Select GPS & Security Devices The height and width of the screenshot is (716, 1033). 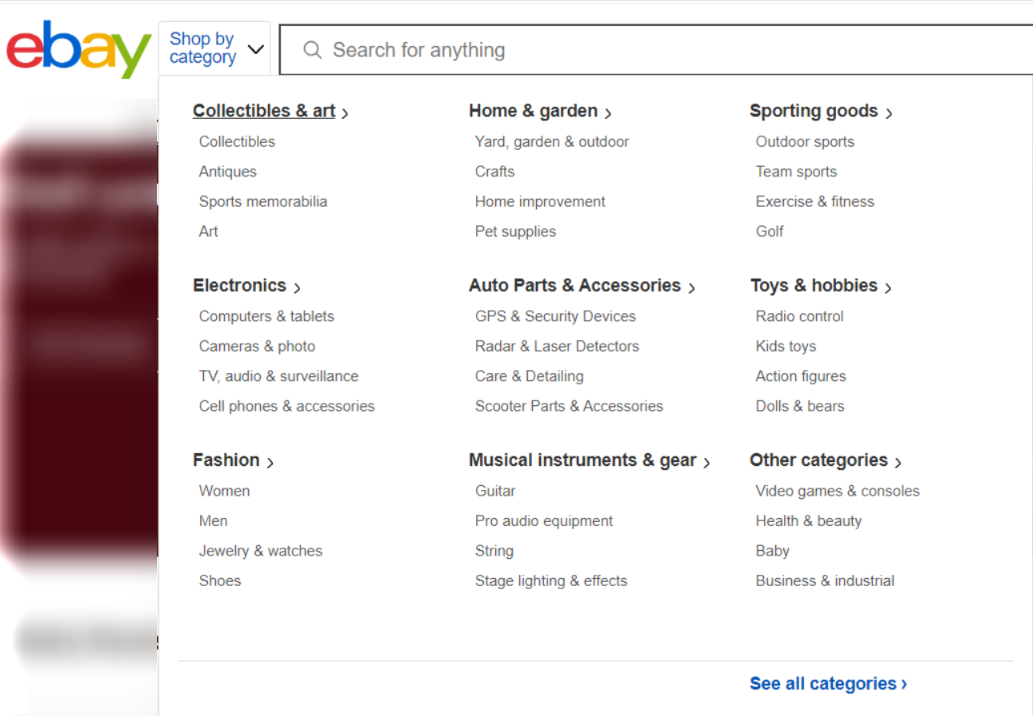pyautogui.click(x=555, y=316)
